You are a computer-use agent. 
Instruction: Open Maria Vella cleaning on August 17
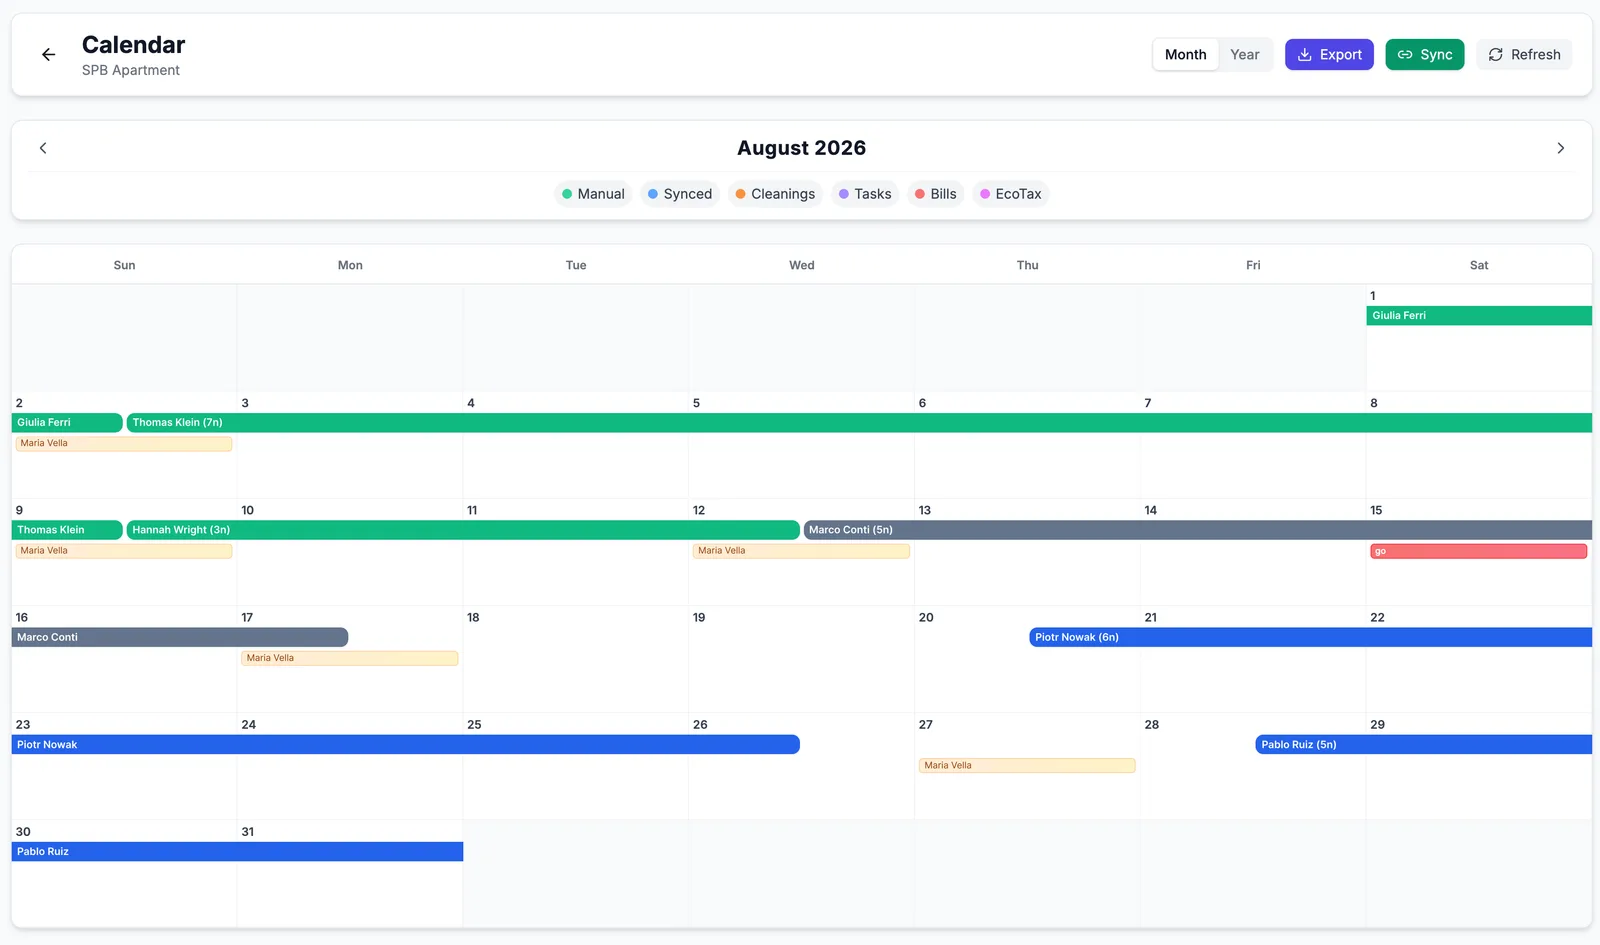click(350, 658)
